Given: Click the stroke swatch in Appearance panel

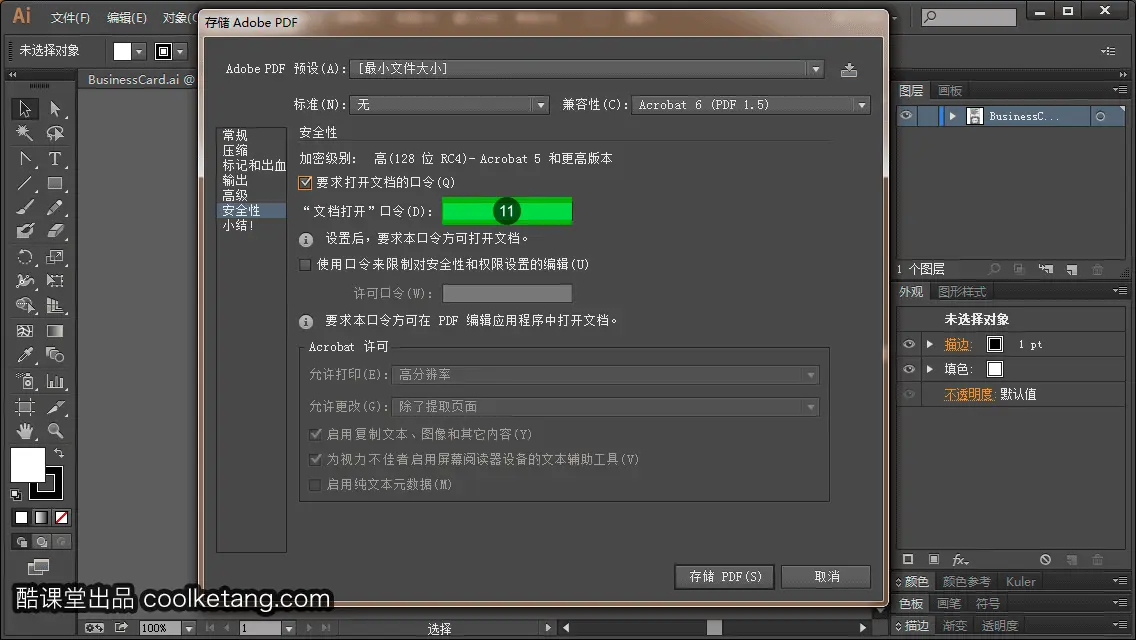Looking at the screenshot, I should coord(995,344).
